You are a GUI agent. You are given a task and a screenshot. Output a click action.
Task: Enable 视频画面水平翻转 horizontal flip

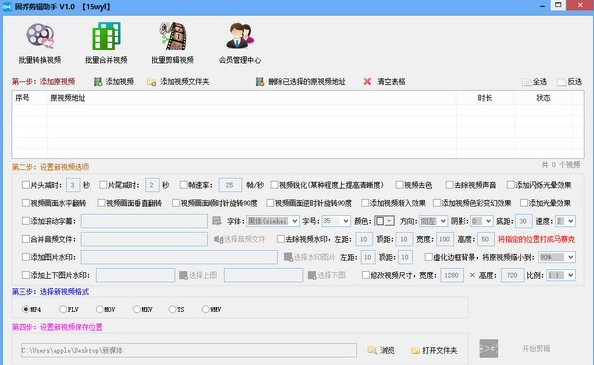point(26,203)
